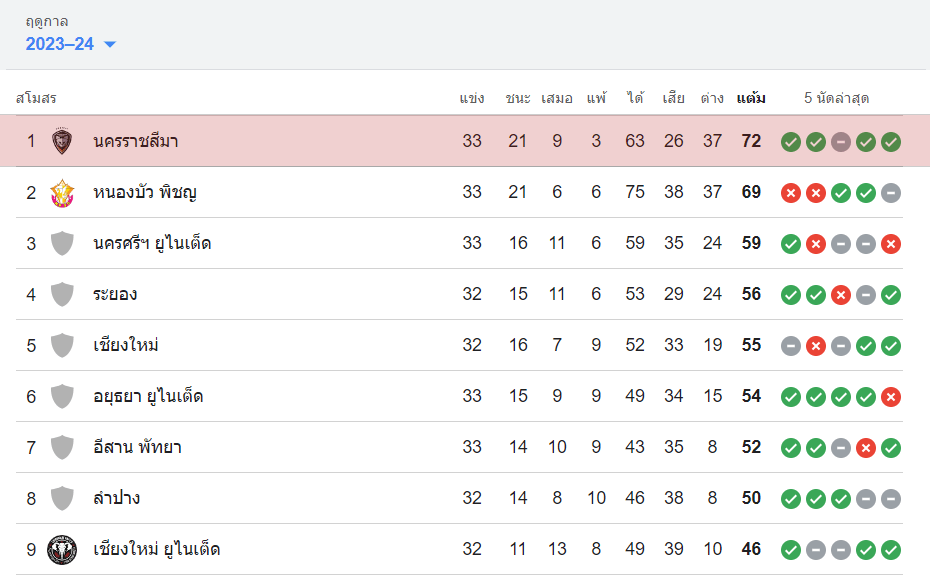Click นครราชสีมา's gray draw result icon
Screen dimensions: 930x580
841,142
